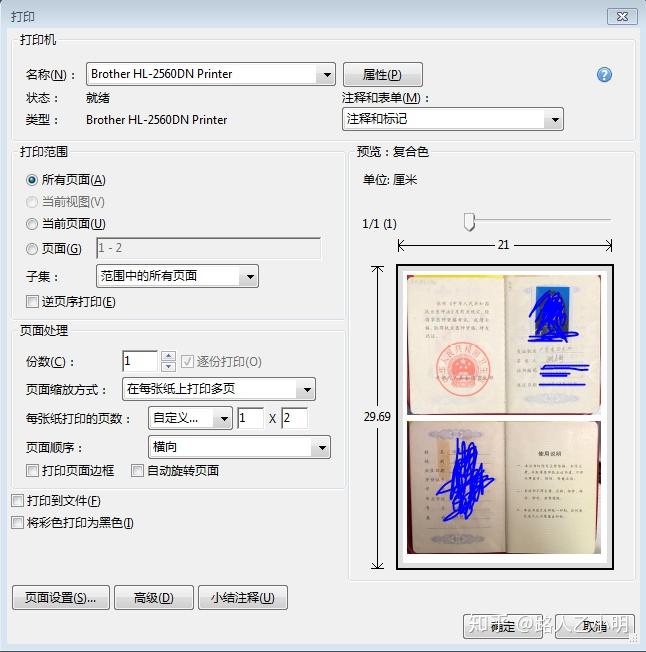Open the 自定义 pages-per-sheet dropdown
This screenshot has width=646, height=652.
[x=190, y=418]
